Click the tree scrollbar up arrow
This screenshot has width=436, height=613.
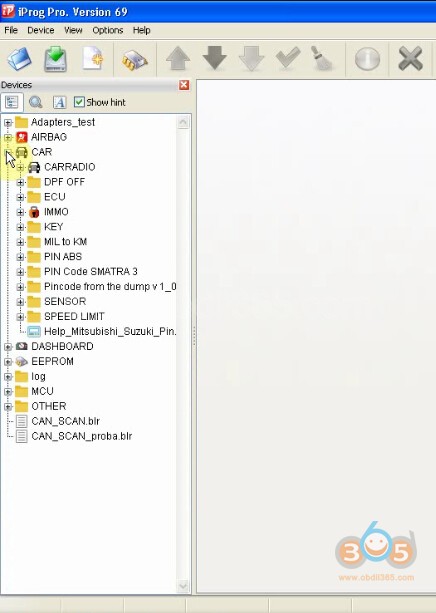tap(183, 123)
